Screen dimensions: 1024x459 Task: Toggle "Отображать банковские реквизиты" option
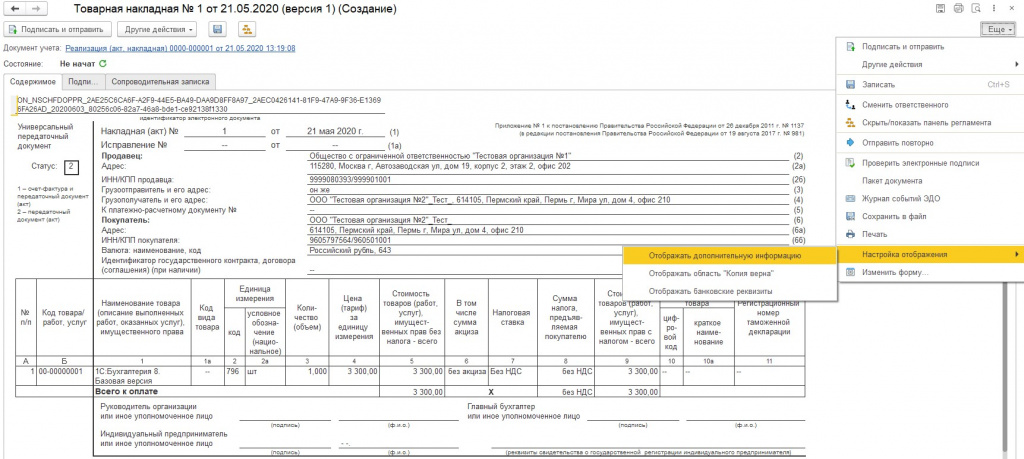pos(729,291)
